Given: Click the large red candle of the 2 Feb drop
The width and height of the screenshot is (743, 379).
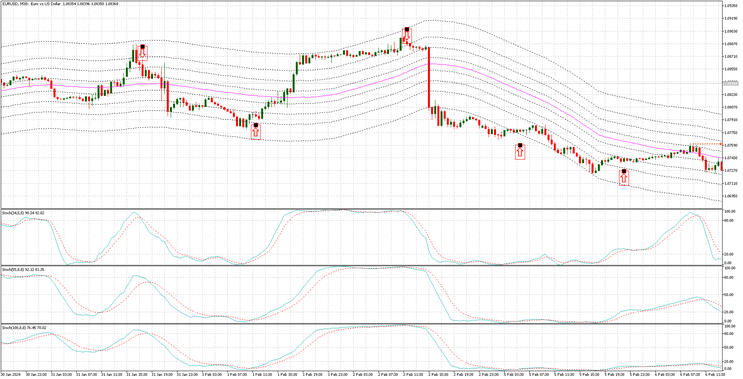Looking at the screenshot, I should 429,77.
